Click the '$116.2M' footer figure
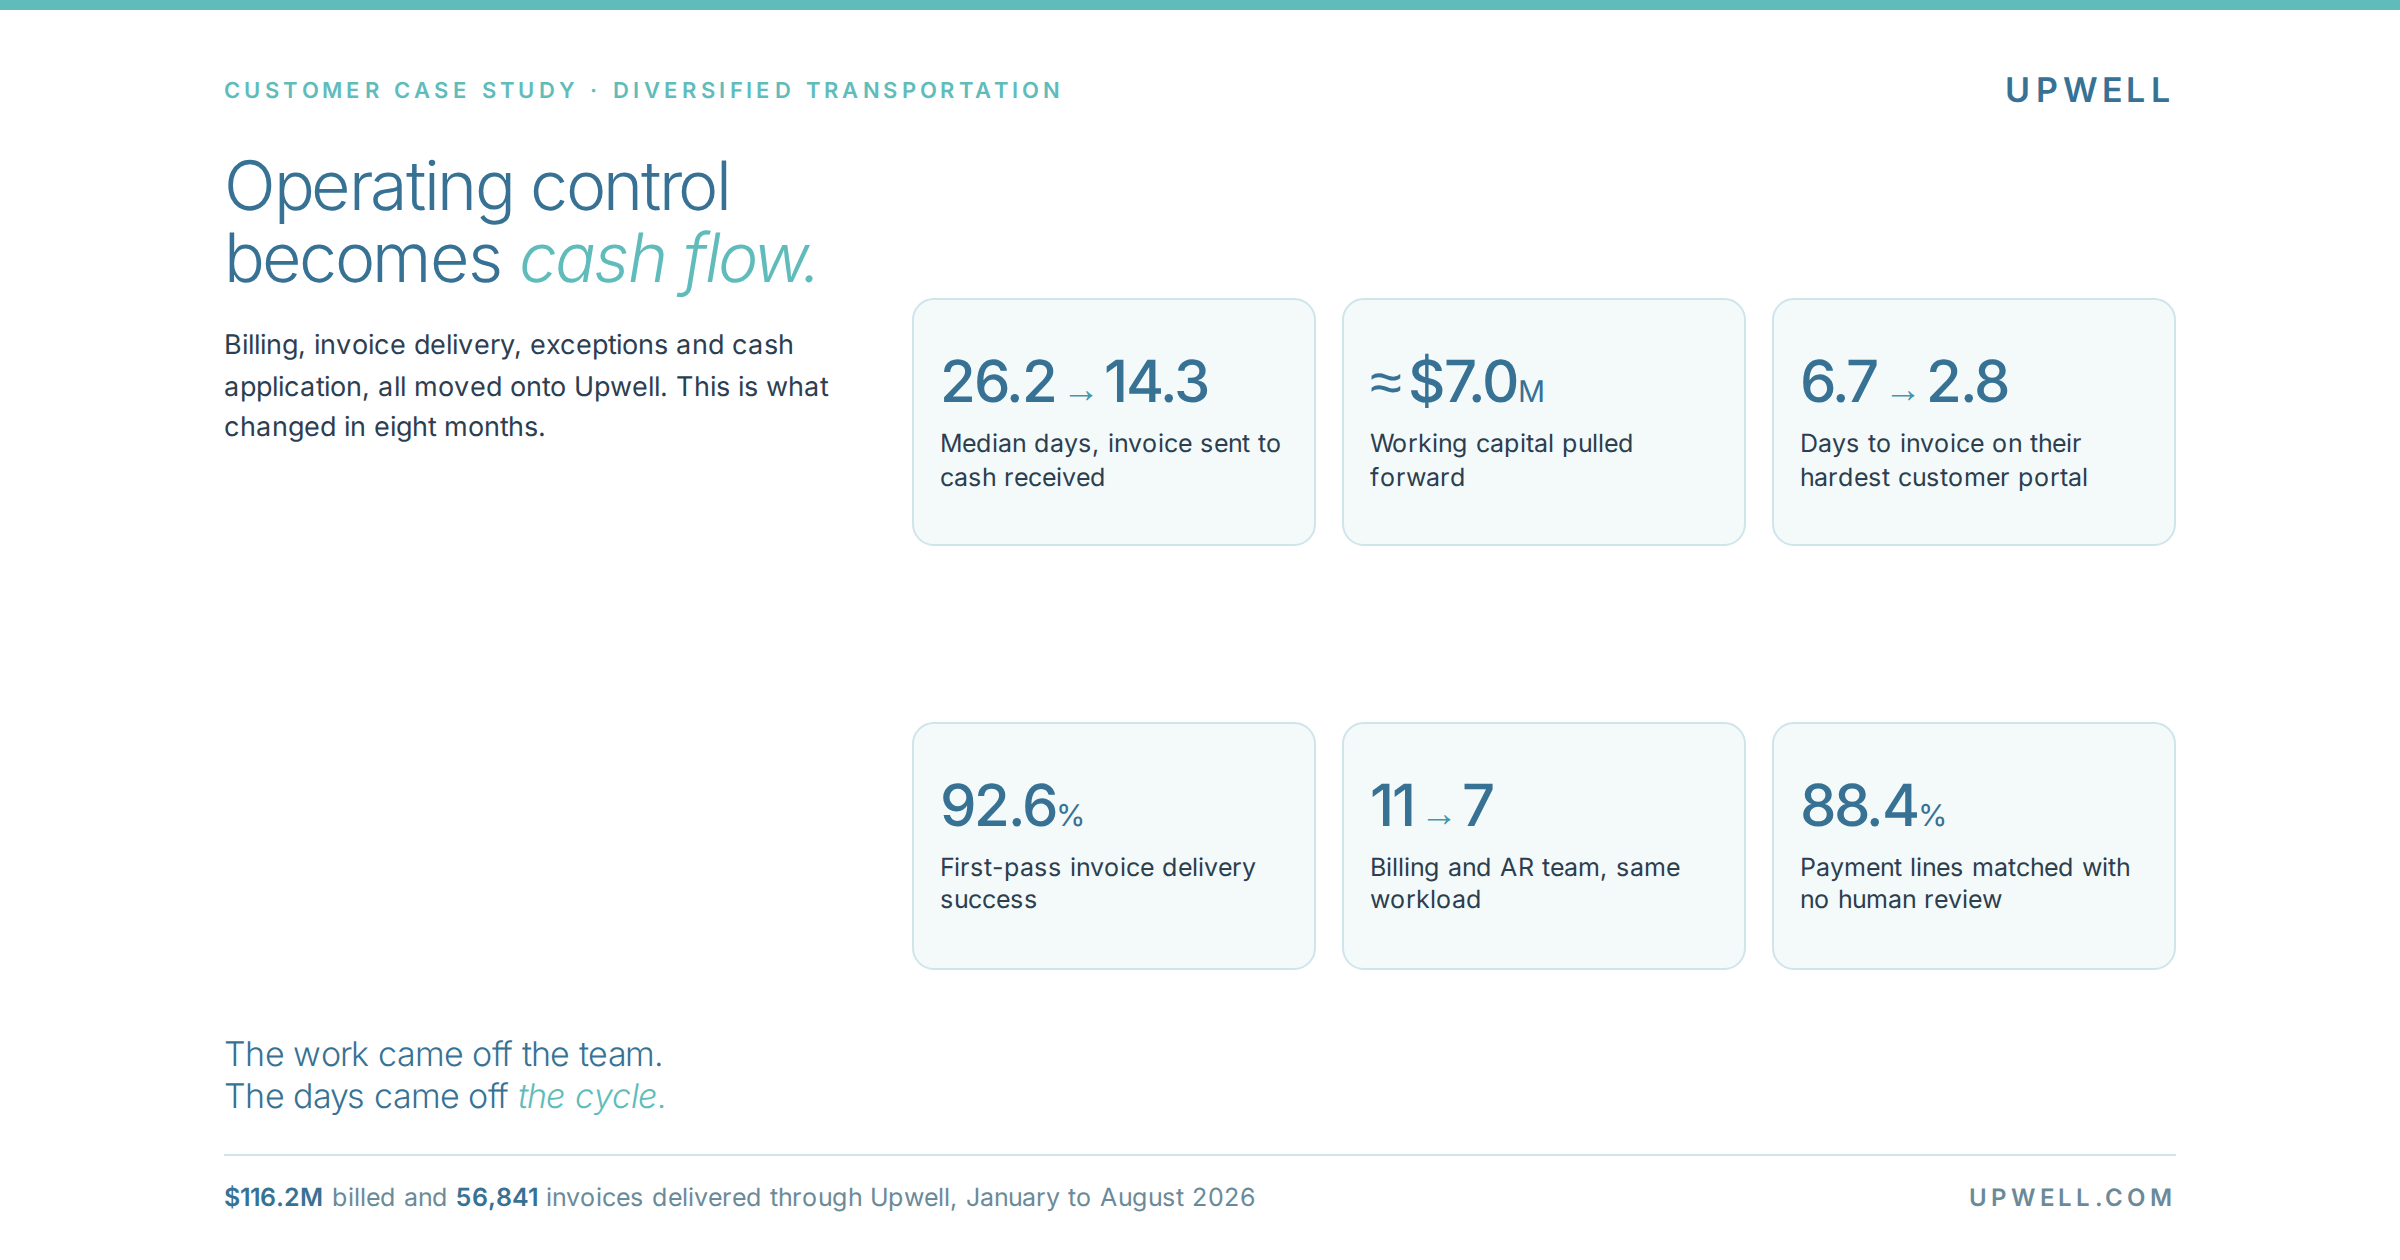 (x=273, y=1197)
